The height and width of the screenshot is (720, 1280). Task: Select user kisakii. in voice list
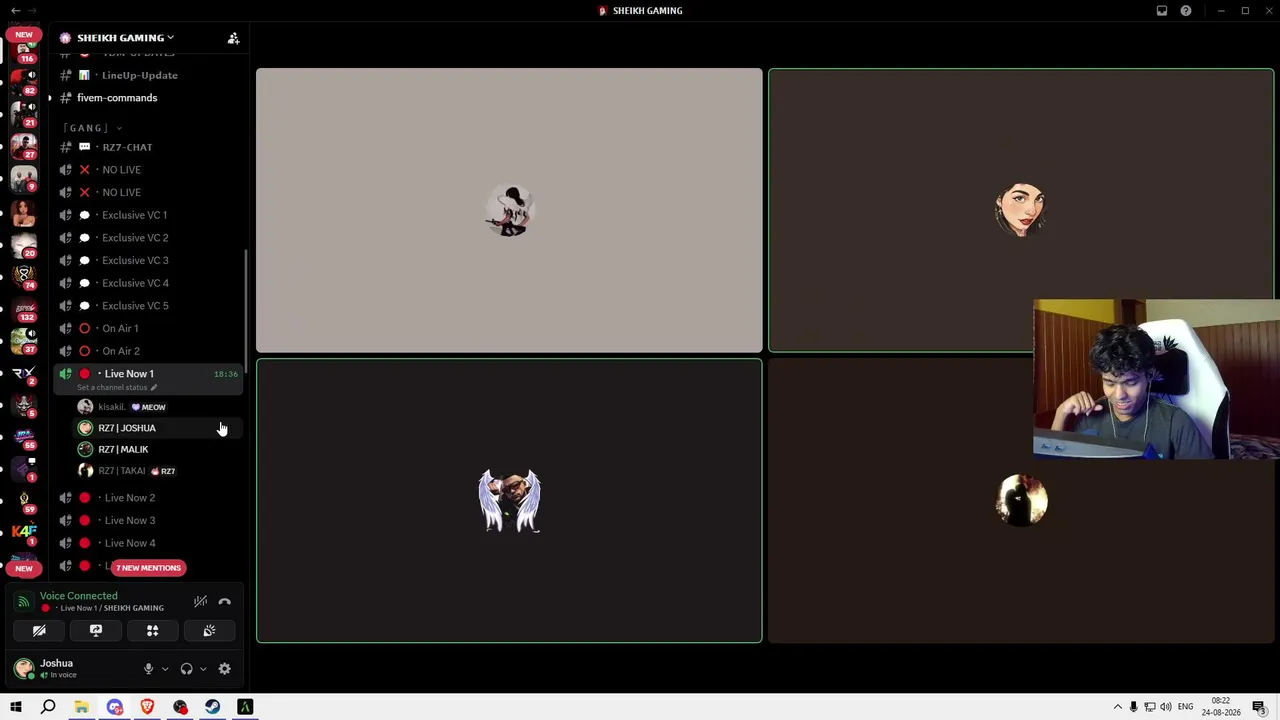[x=158, y=407]
